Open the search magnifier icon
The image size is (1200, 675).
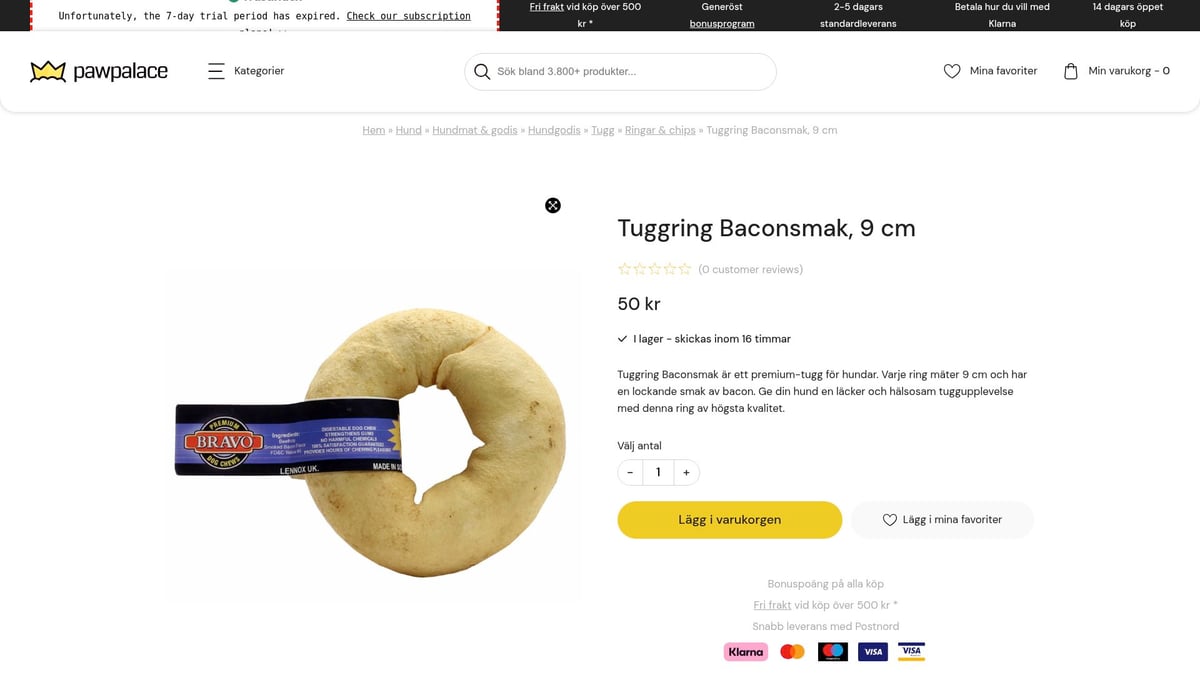[x=483, y=71]
